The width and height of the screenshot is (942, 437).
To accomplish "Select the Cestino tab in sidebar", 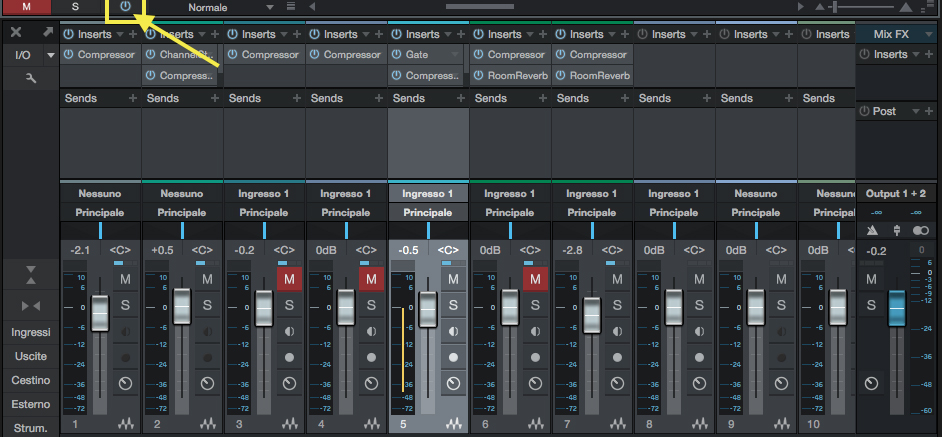I will [30, 380].
